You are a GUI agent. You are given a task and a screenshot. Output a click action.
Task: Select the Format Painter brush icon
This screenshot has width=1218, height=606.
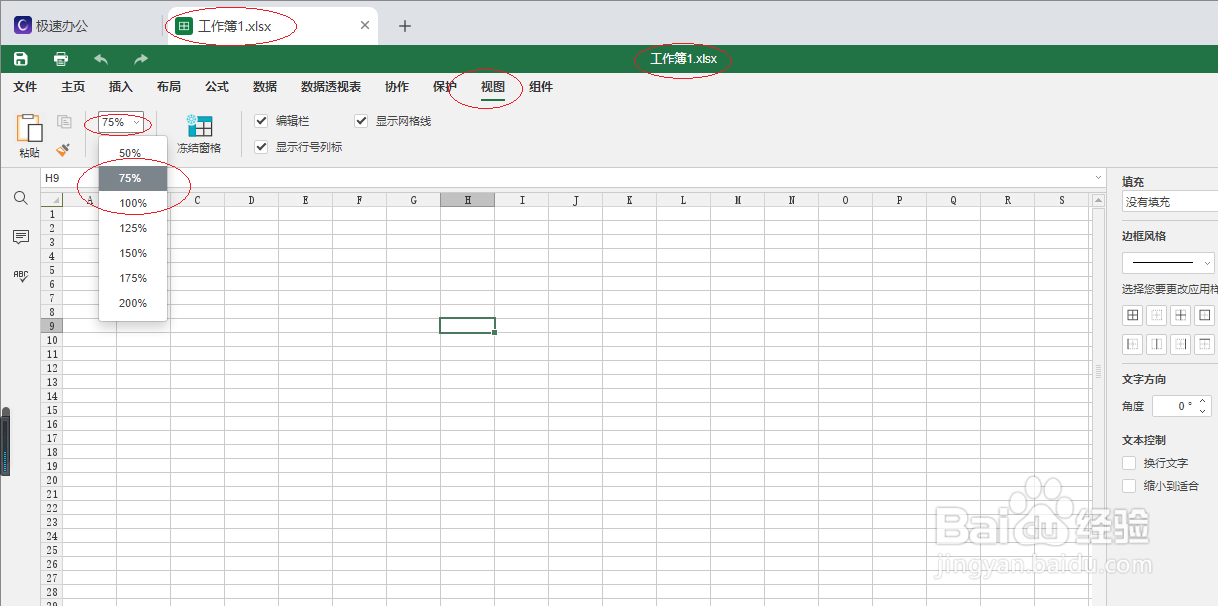pyautogui.click(x=62, y=150)
